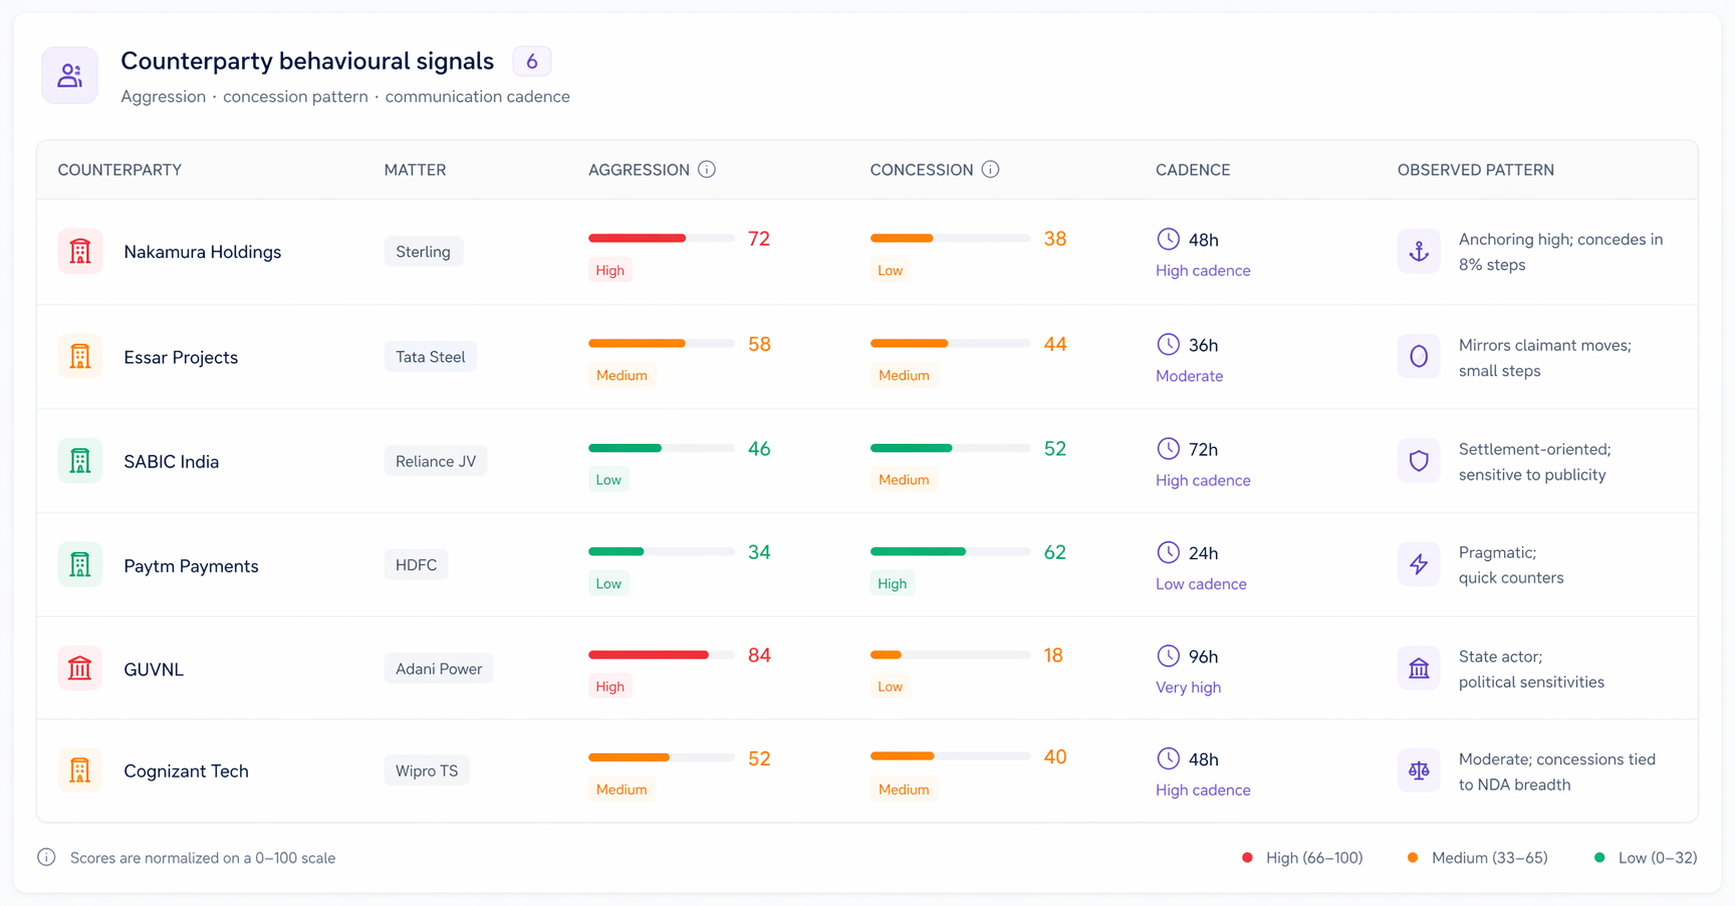Image resolution: width=1735 pixels, height=906 pixels.
Task: Click the SABIC India green building icon
Action: coord(80,461)
